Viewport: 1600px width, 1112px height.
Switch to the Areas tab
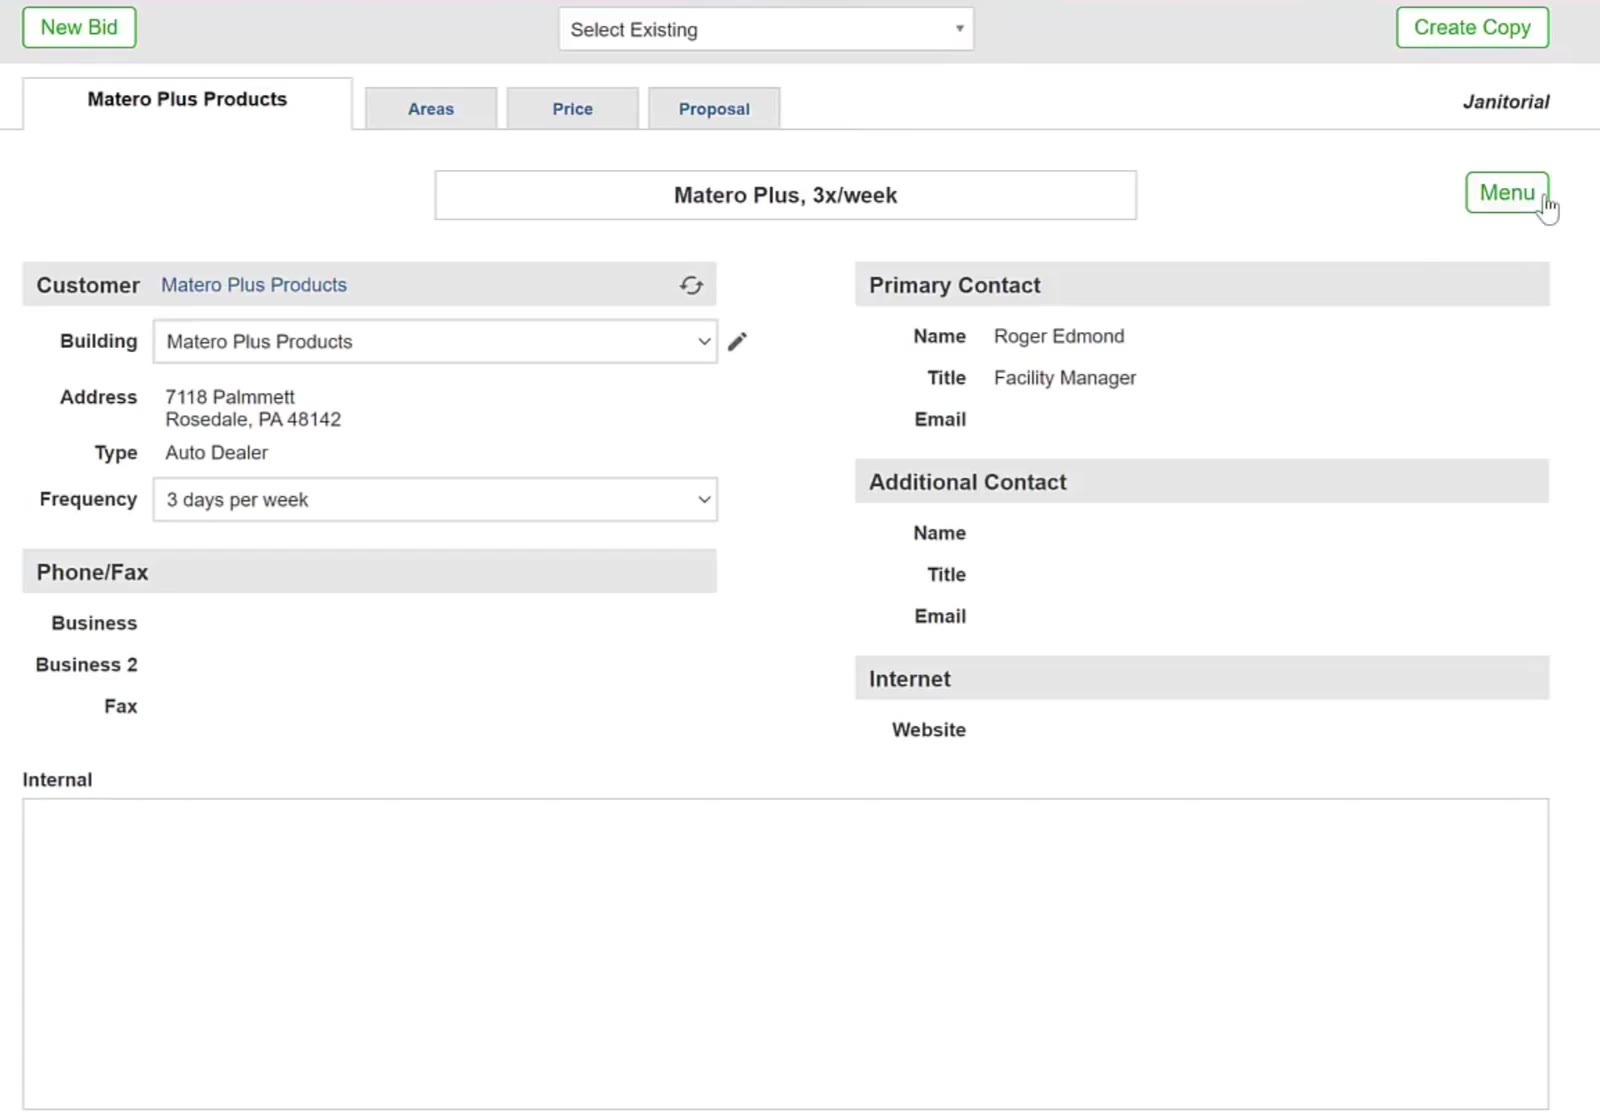[431, 108]
